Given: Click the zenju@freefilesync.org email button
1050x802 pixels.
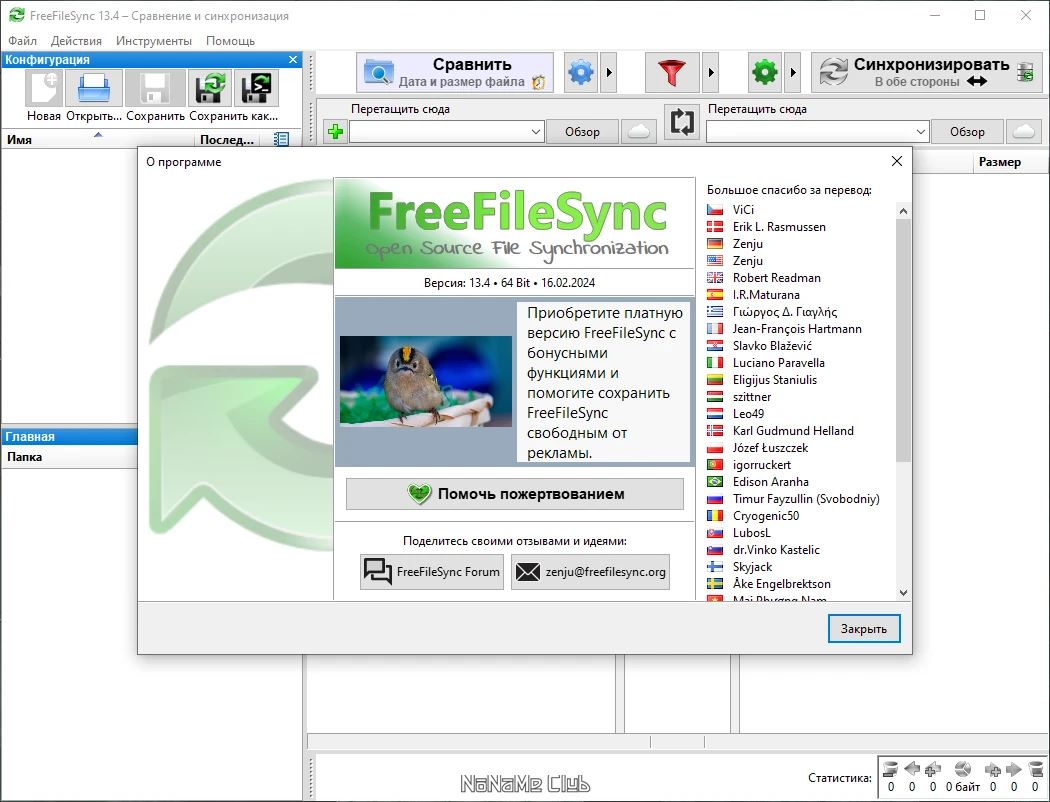Looking at the screenshot, I should [591, 572].
